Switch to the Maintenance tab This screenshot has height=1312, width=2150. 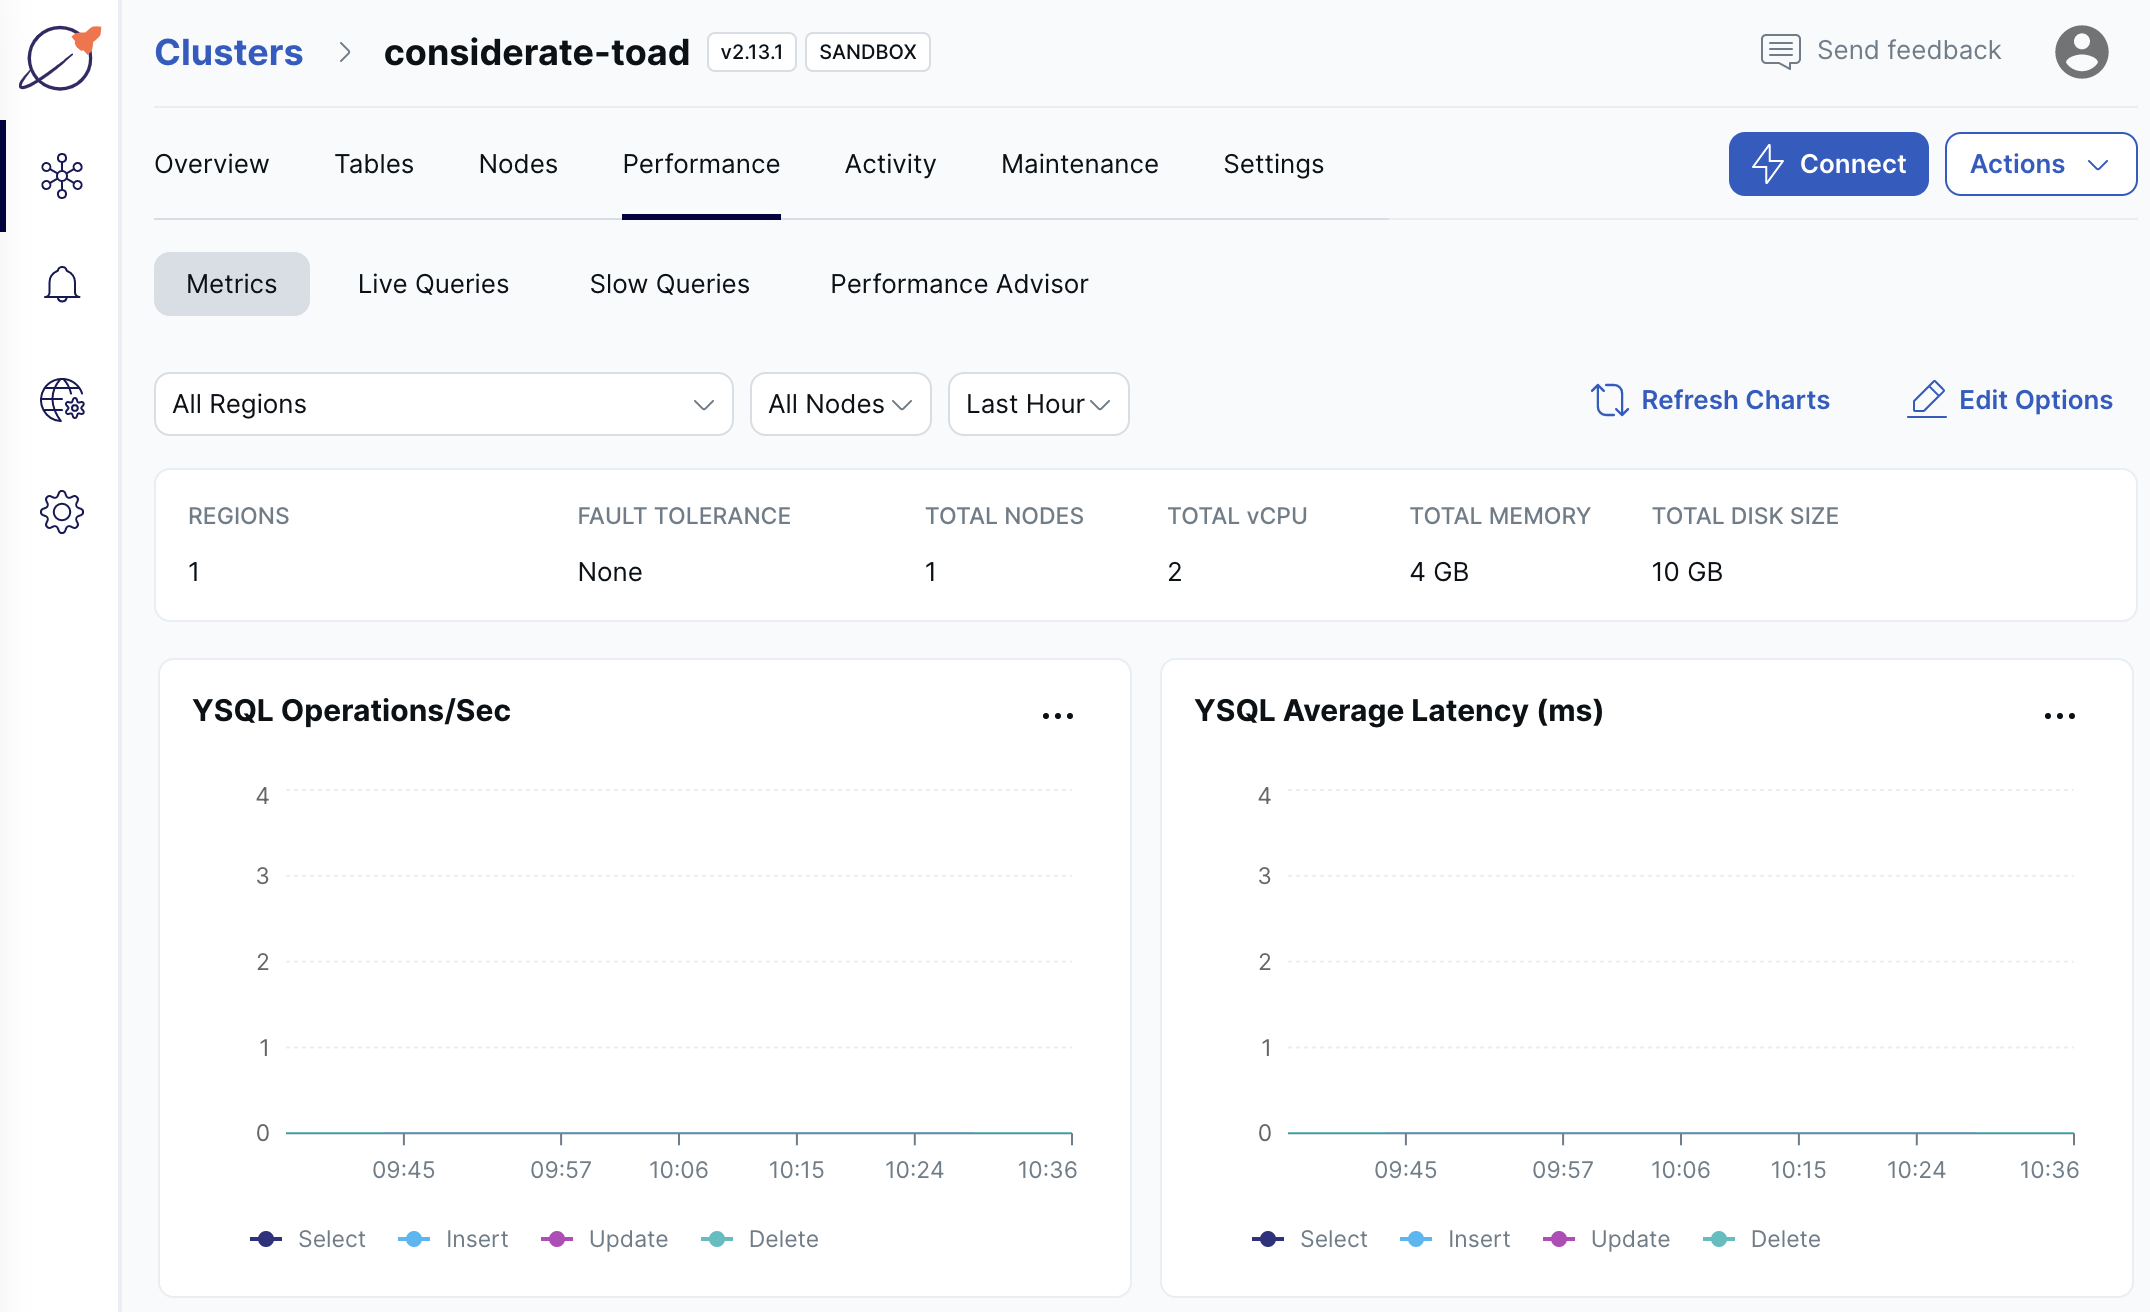point(1080,164)
